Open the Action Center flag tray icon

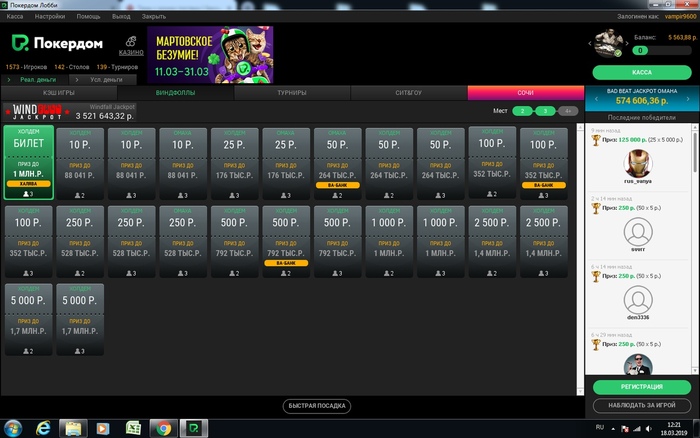click(625, 429)
